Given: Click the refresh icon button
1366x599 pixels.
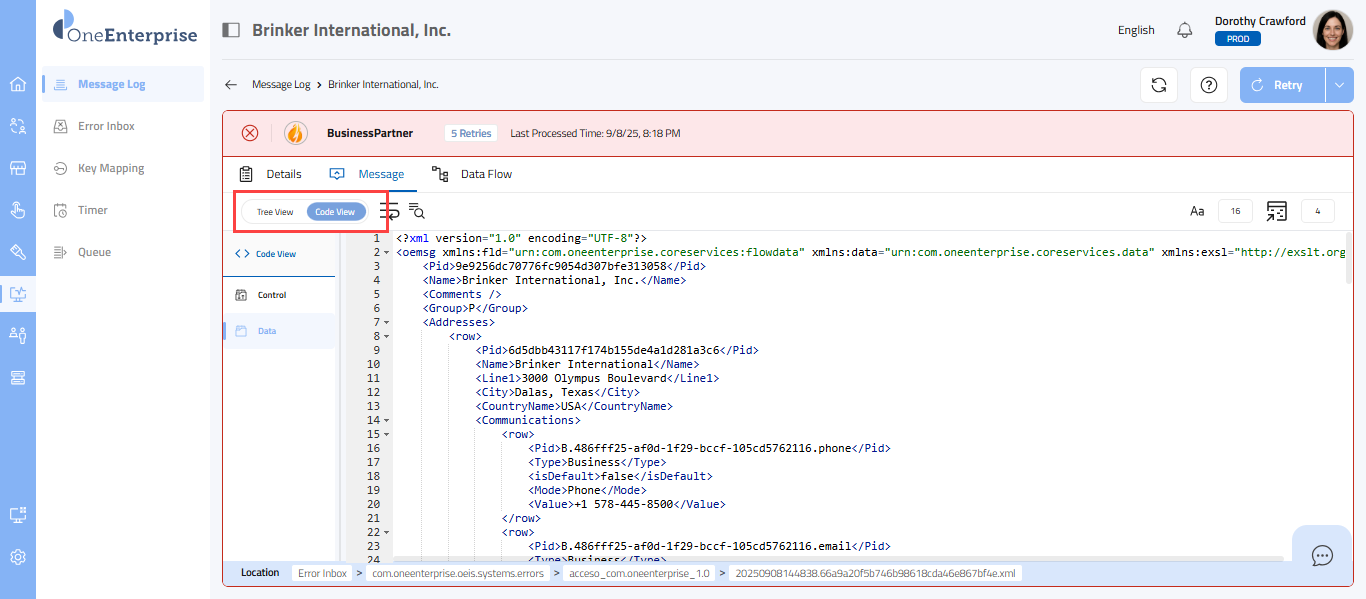Looking at the screenshot, I should tap(1159, 85).
